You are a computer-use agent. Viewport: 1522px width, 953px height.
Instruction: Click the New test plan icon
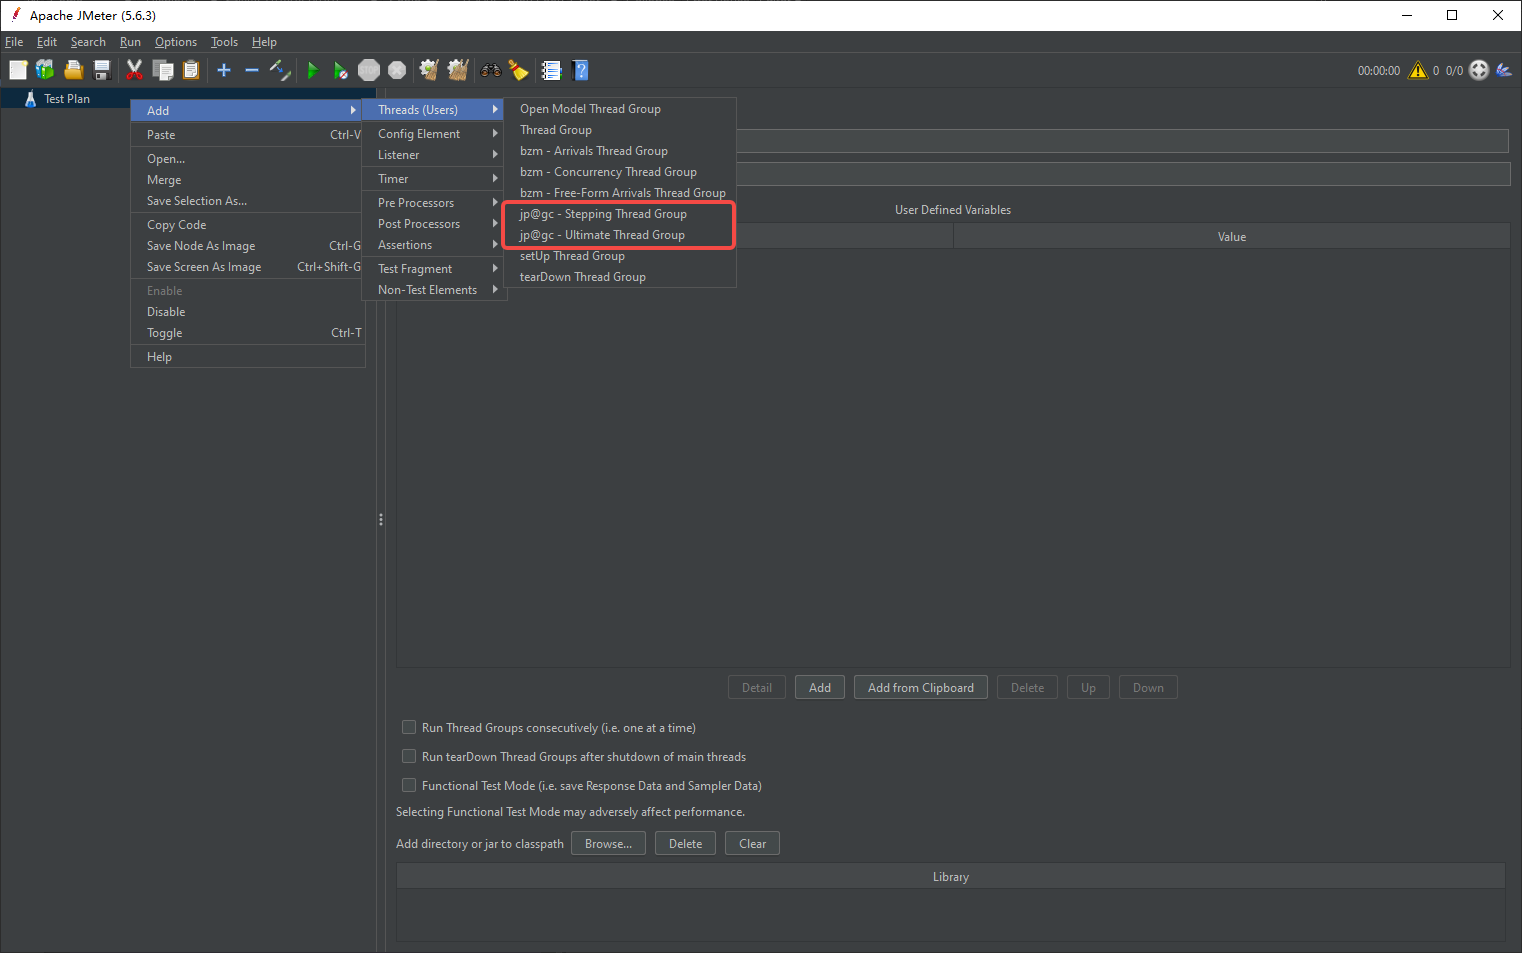click(x=18, y=70)
